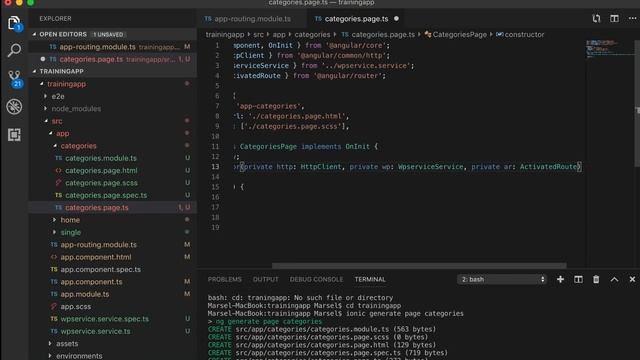640x360 pixels.
Task: Open app.component.html file
Action: click(113, 257)
